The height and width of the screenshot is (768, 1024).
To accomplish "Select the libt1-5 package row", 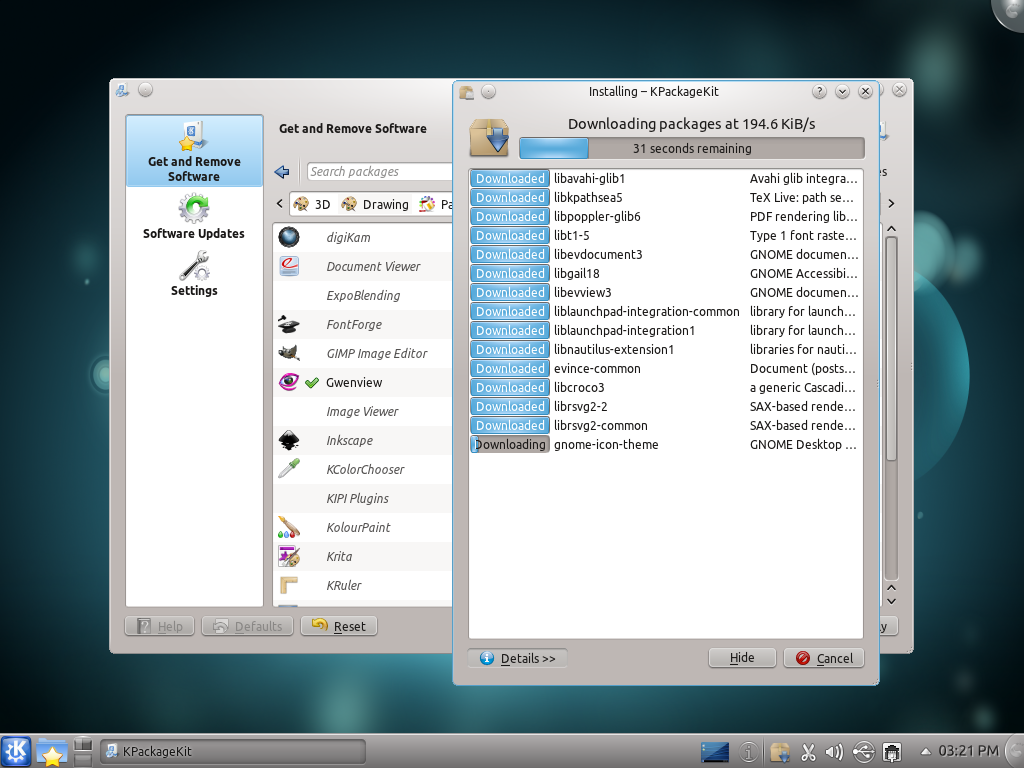I will point(665,235).
